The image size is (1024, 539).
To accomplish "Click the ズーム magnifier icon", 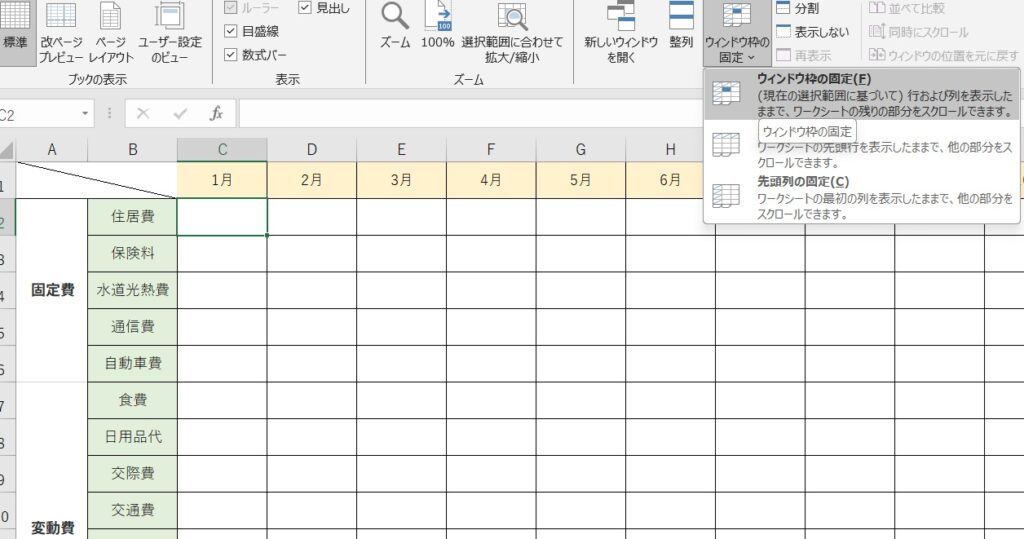I will (395, 17).
